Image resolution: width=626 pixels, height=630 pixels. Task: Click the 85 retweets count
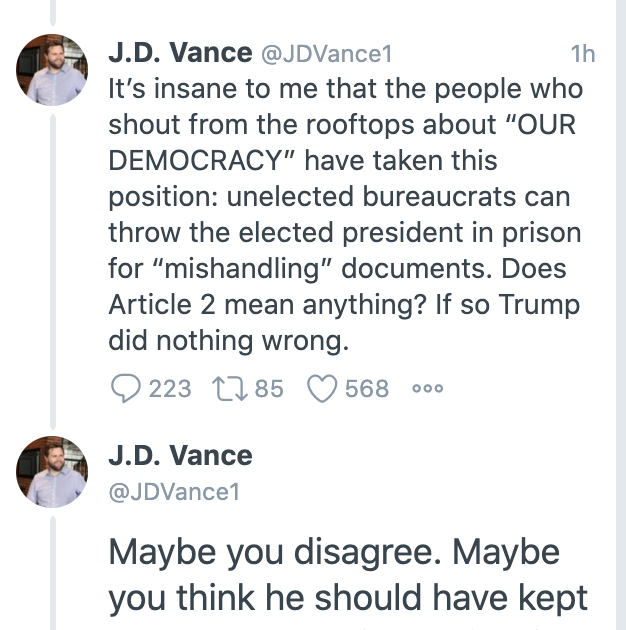pos(269,388)
